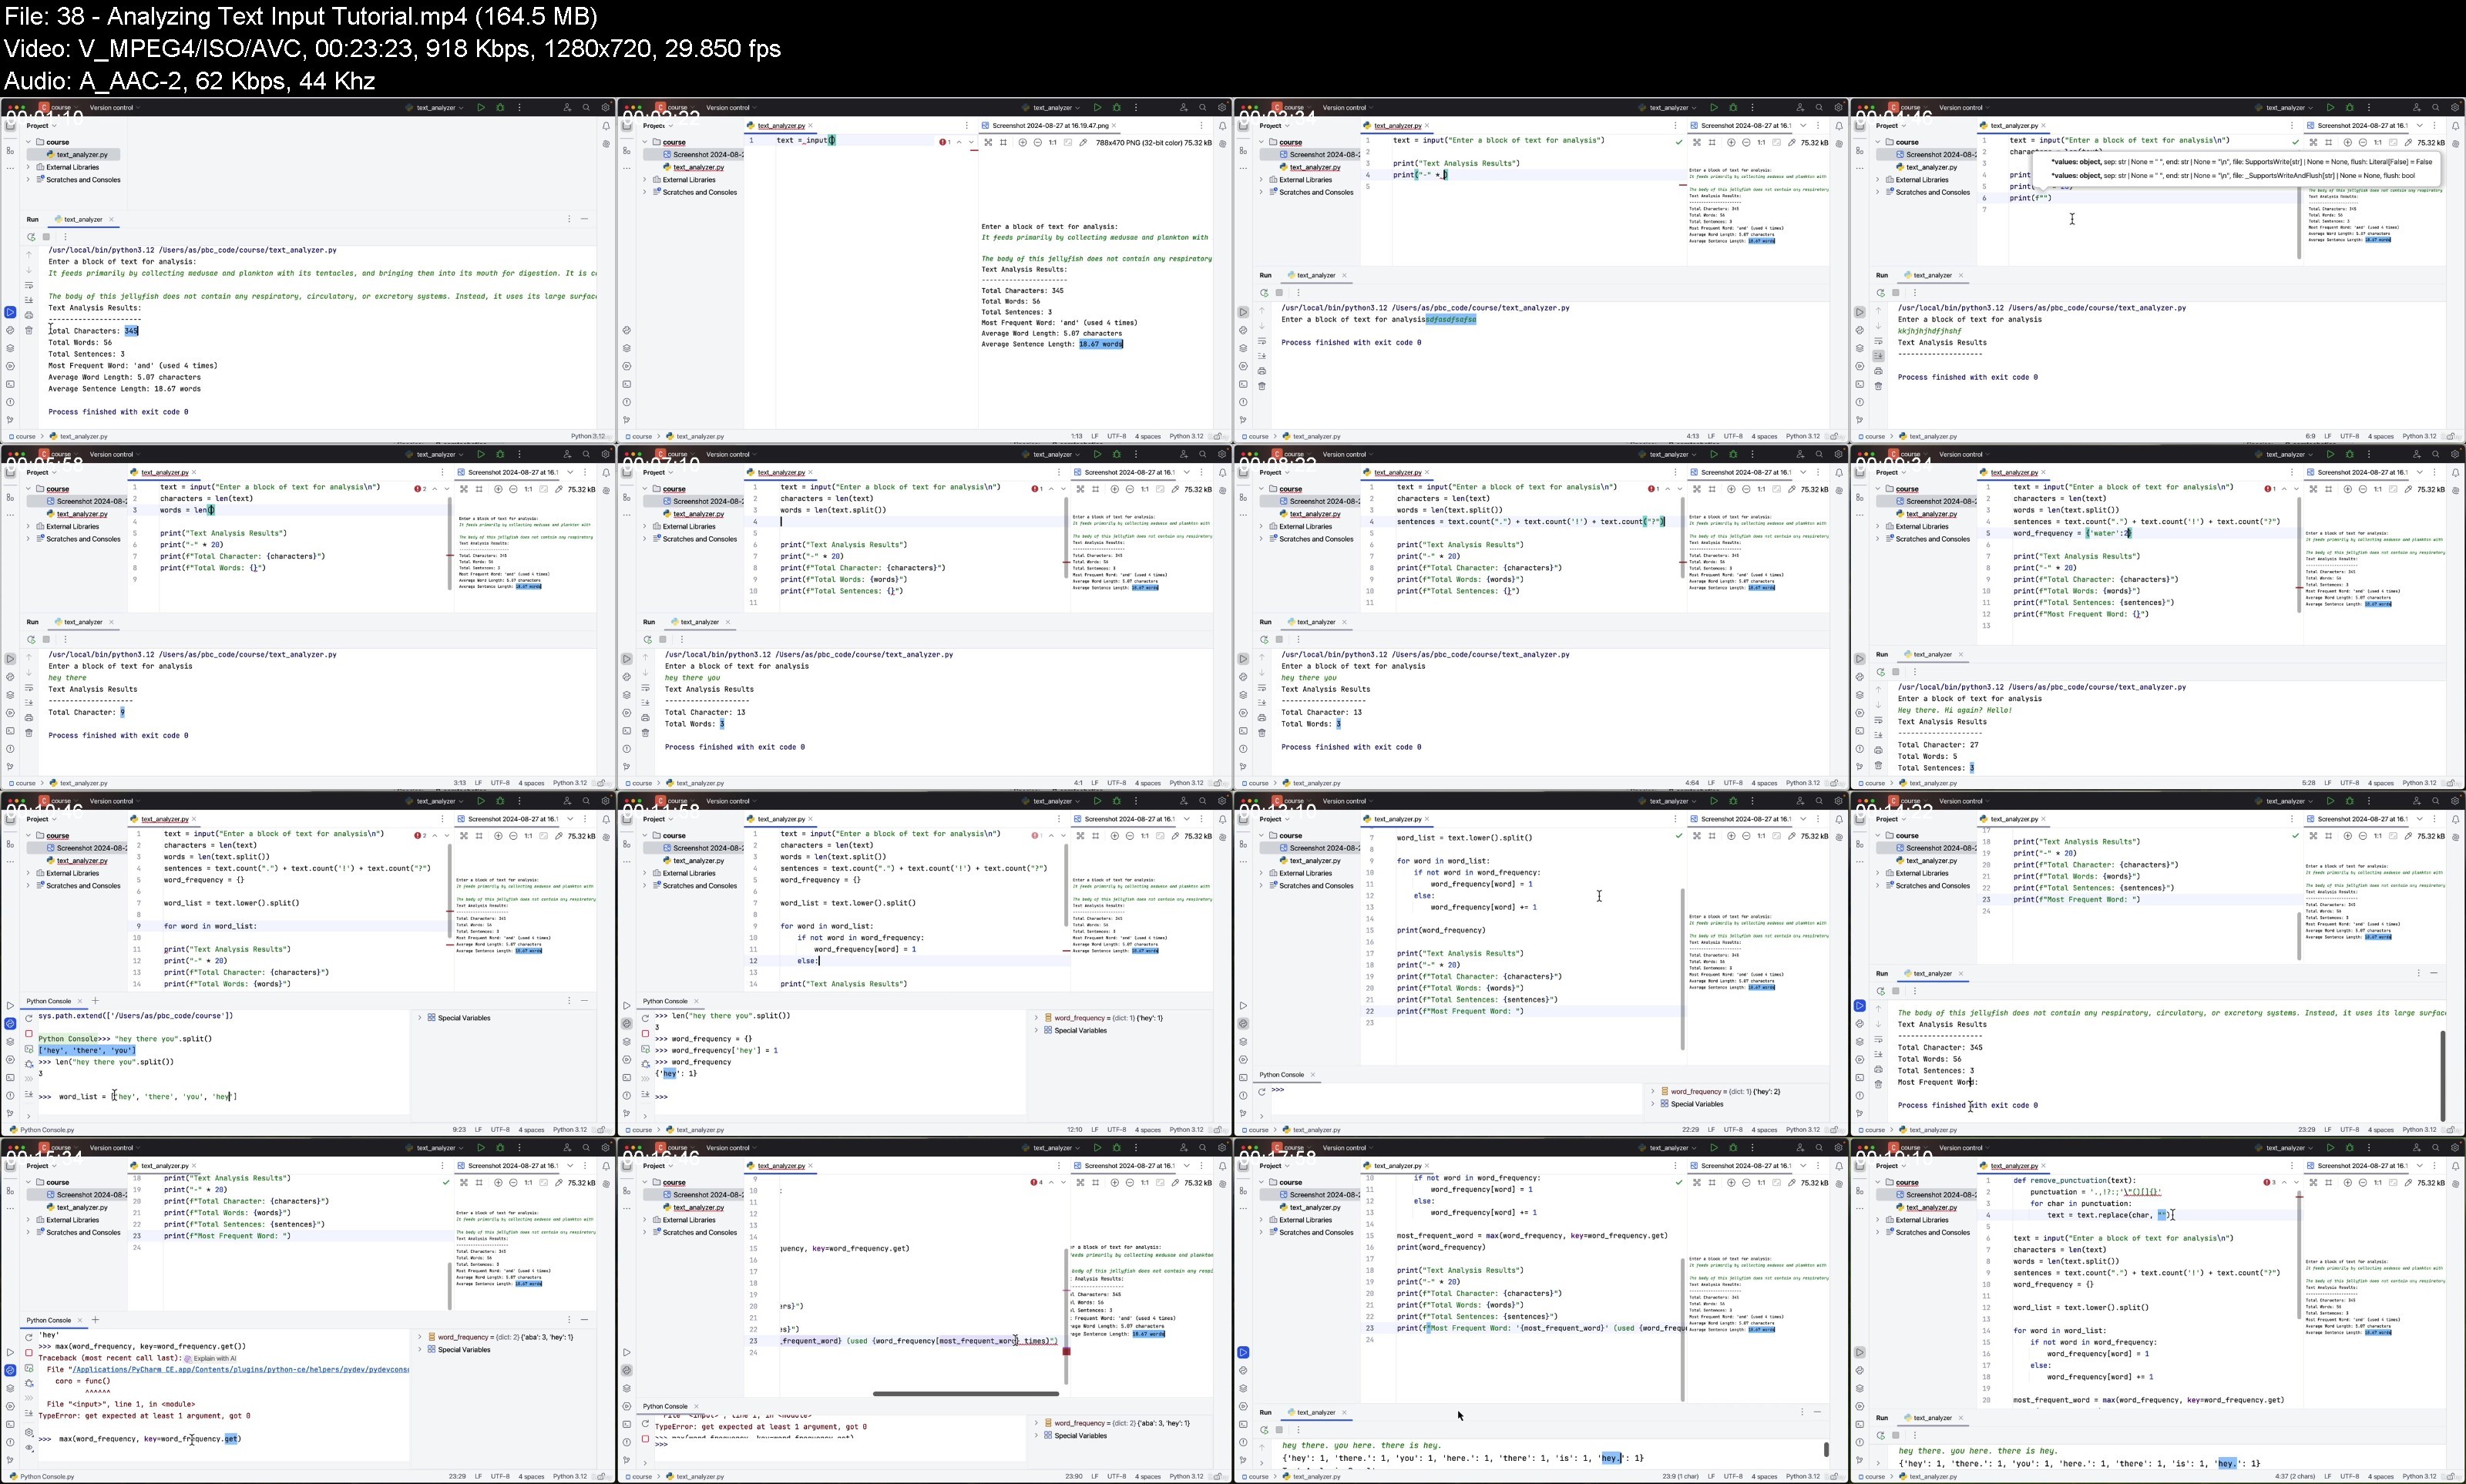Select the text_analyzer.py editor tab in 00:19:10 frame
2466x1484 pixels.
[x=2013, y=1166]
